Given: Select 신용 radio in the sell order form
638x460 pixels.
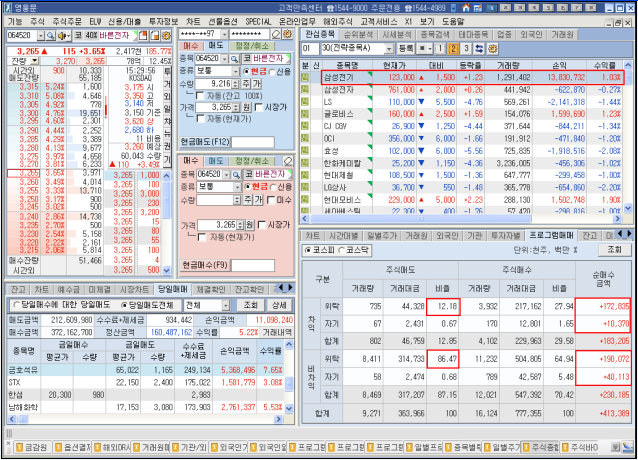Looking at the screenshot, I should (272, 72).
